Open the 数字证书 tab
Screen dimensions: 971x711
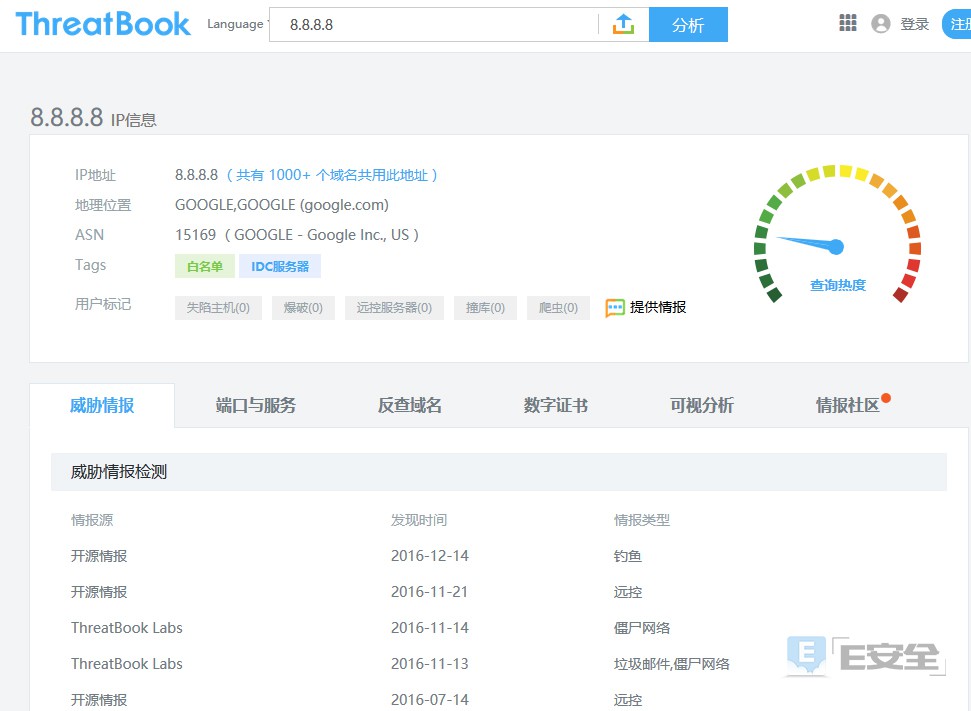[x=556, y=405]
